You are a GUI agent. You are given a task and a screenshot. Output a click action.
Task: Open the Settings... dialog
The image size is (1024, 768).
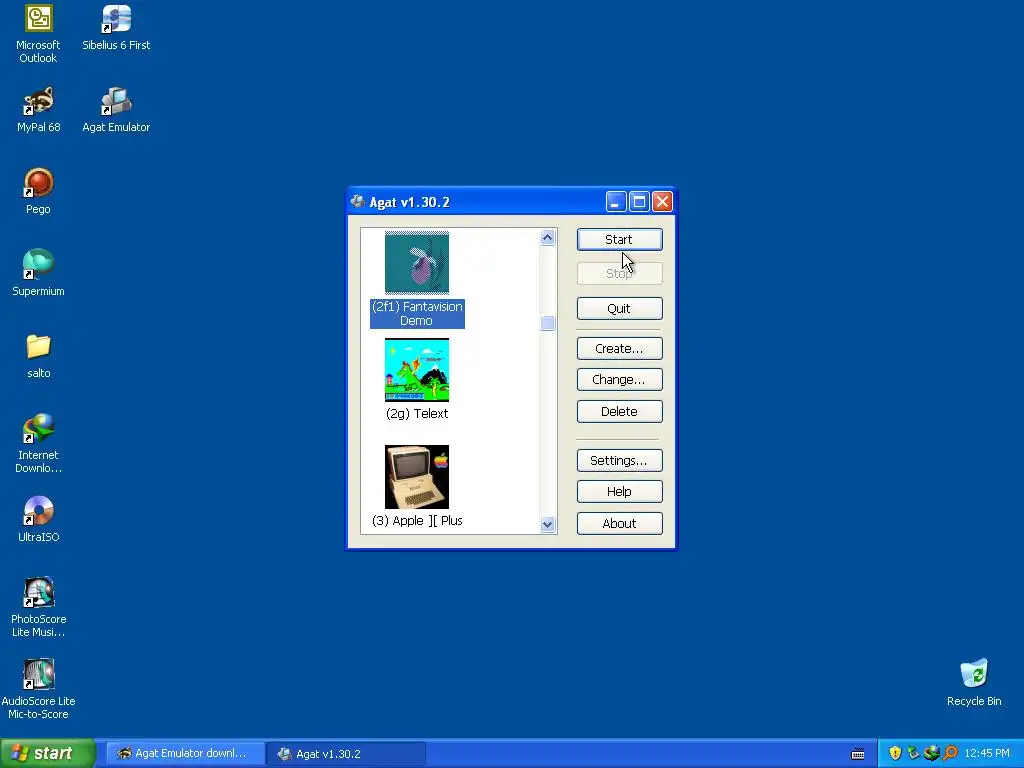619,460
